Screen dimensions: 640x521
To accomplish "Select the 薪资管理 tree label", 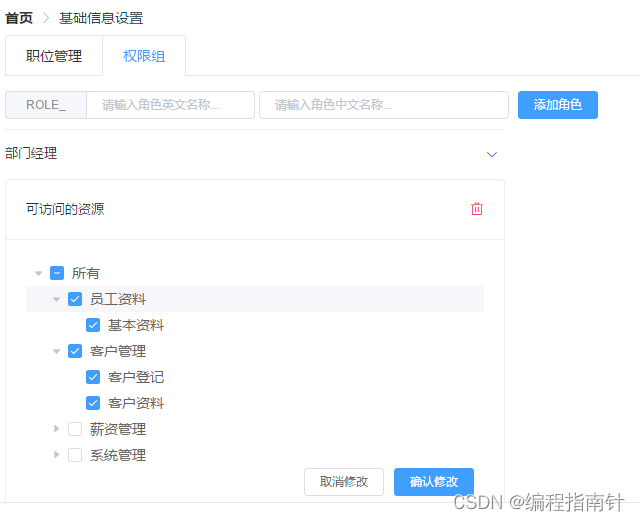I will point(118,429).
